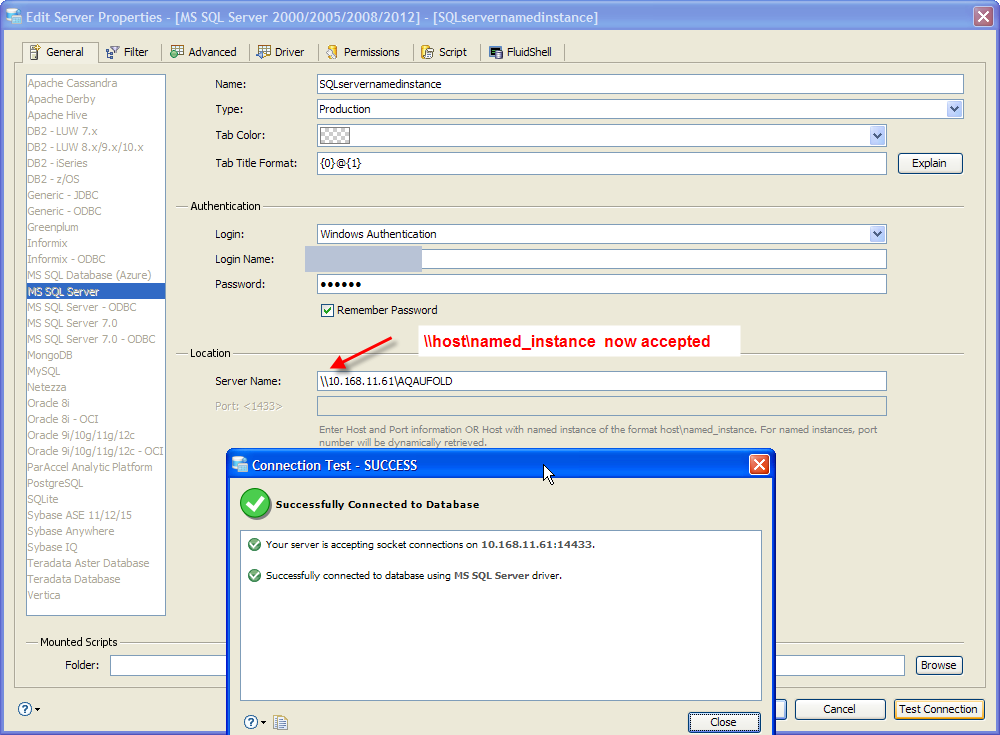Select SQLite in server list
The width and height of the screenshot is (1000, 735).
[x=43, y=499]
